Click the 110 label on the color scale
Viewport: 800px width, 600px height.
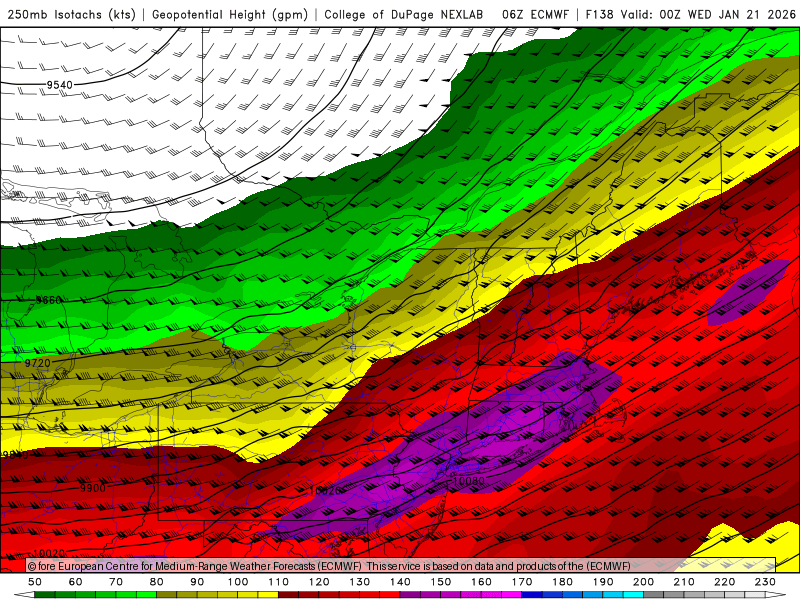[x=278, y=582]
